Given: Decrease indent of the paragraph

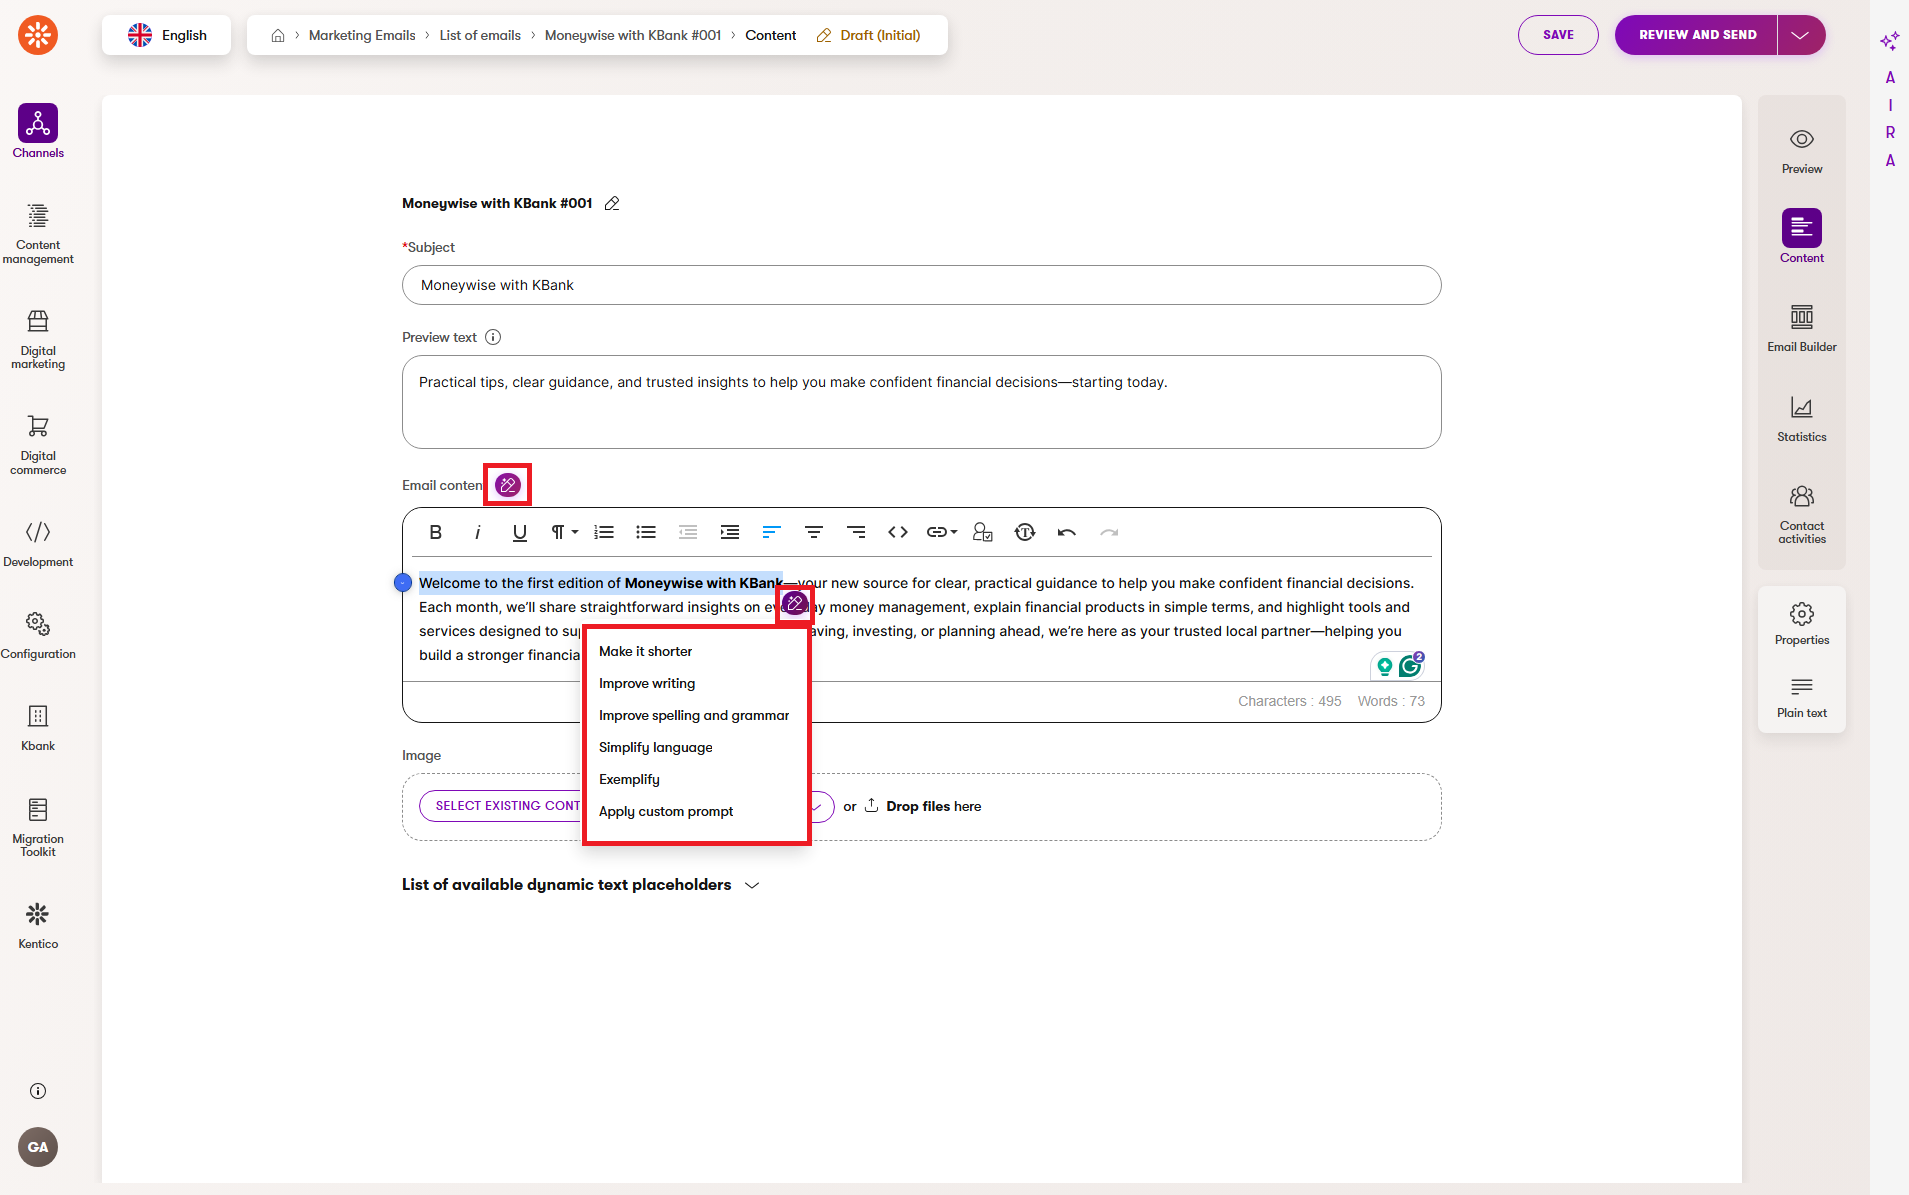Looking at the screenshot, I should (688, 532).
